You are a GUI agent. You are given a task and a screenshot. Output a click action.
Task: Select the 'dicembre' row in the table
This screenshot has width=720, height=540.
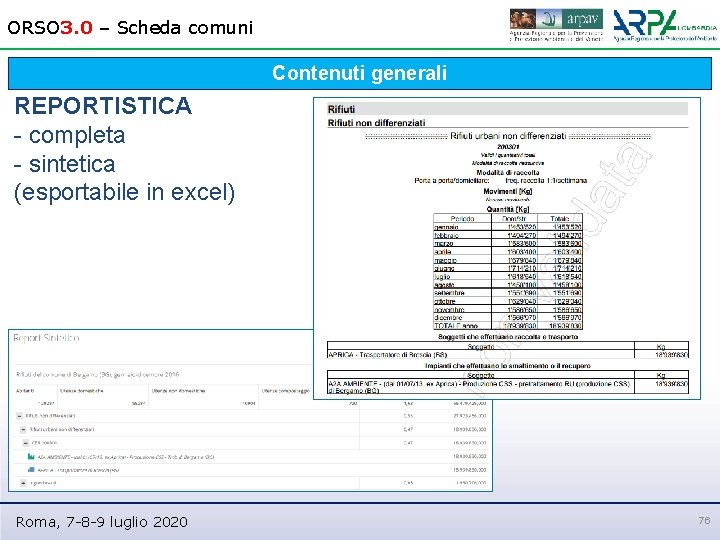pos(508,318)
